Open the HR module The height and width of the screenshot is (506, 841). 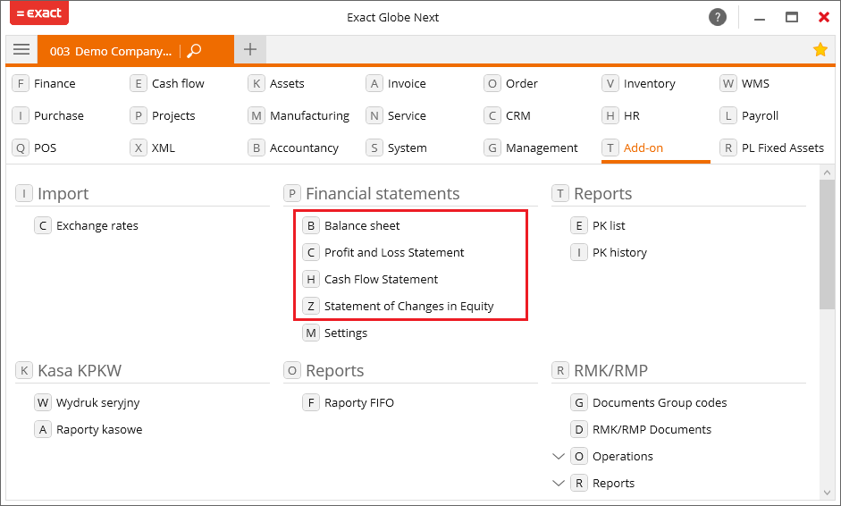pyautogui.click(x=621, y=116)
